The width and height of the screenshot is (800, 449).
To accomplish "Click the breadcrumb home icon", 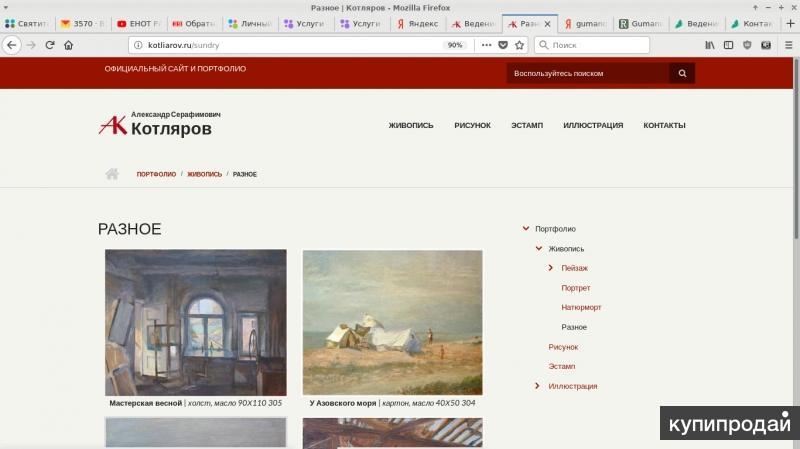I will pos(112,174).
